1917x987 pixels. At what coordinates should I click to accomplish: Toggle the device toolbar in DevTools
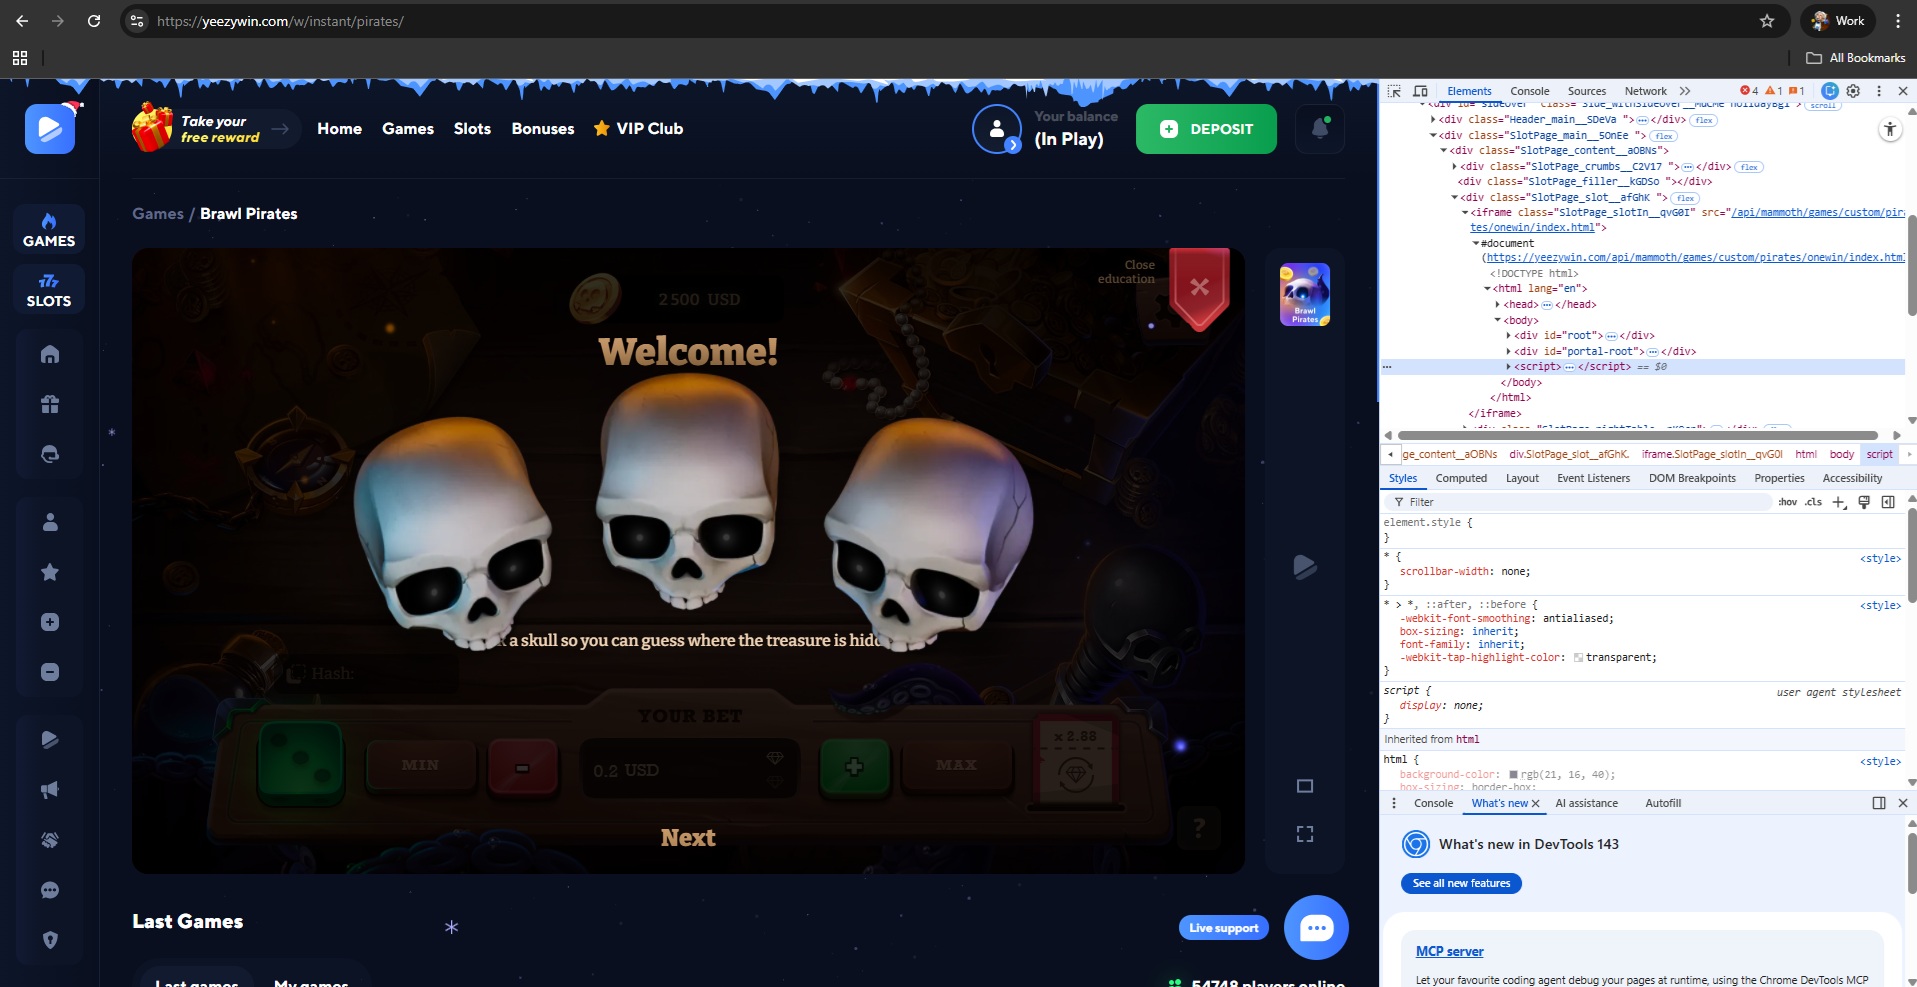pos(1420,91)
